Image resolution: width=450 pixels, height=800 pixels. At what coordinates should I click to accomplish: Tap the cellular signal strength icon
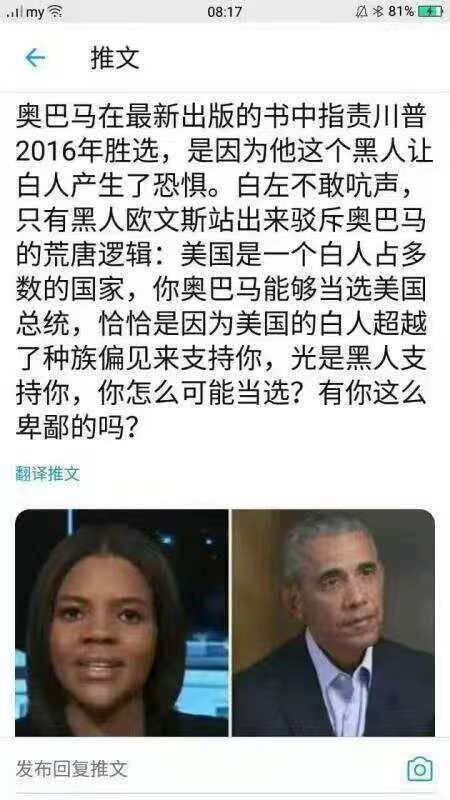tap(14, 12)
